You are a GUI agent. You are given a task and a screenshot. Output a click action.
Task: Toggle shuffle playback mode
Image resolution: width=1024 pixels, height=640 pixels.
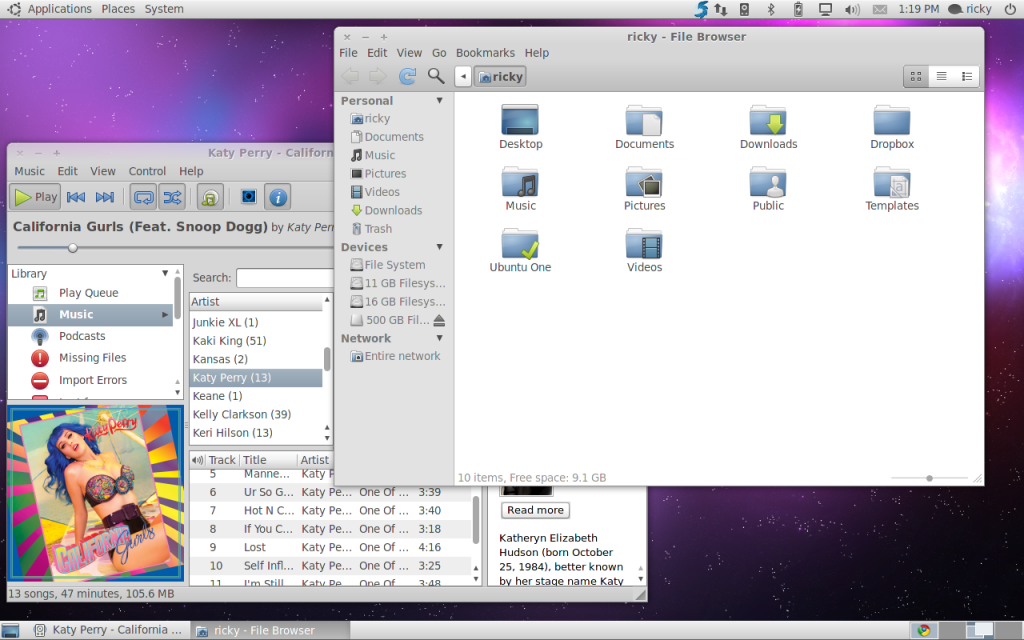pos(171,197)
